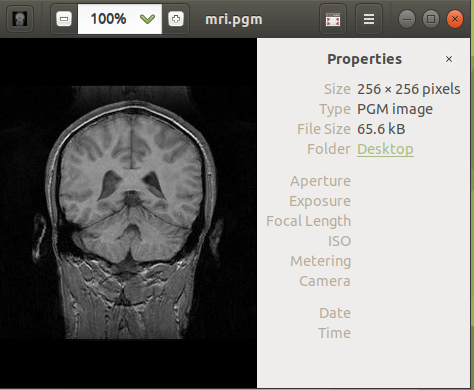Select the 'PGM image' type value
The height and width of the screenshot is (390, 474).
tap(395, 109)
